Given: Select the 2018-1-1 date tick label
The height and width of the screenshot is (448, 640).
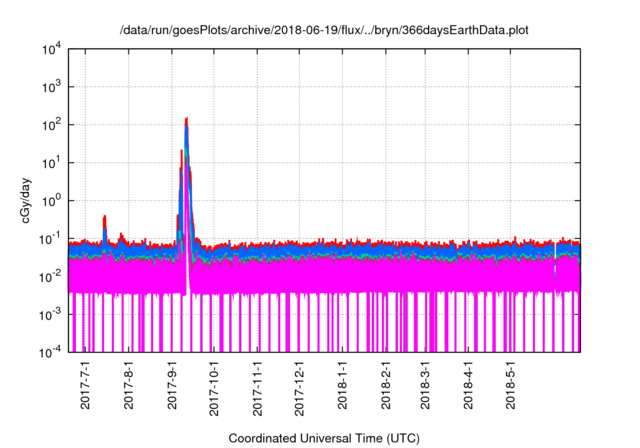Looking at the screenshot, I should [342, 388].
